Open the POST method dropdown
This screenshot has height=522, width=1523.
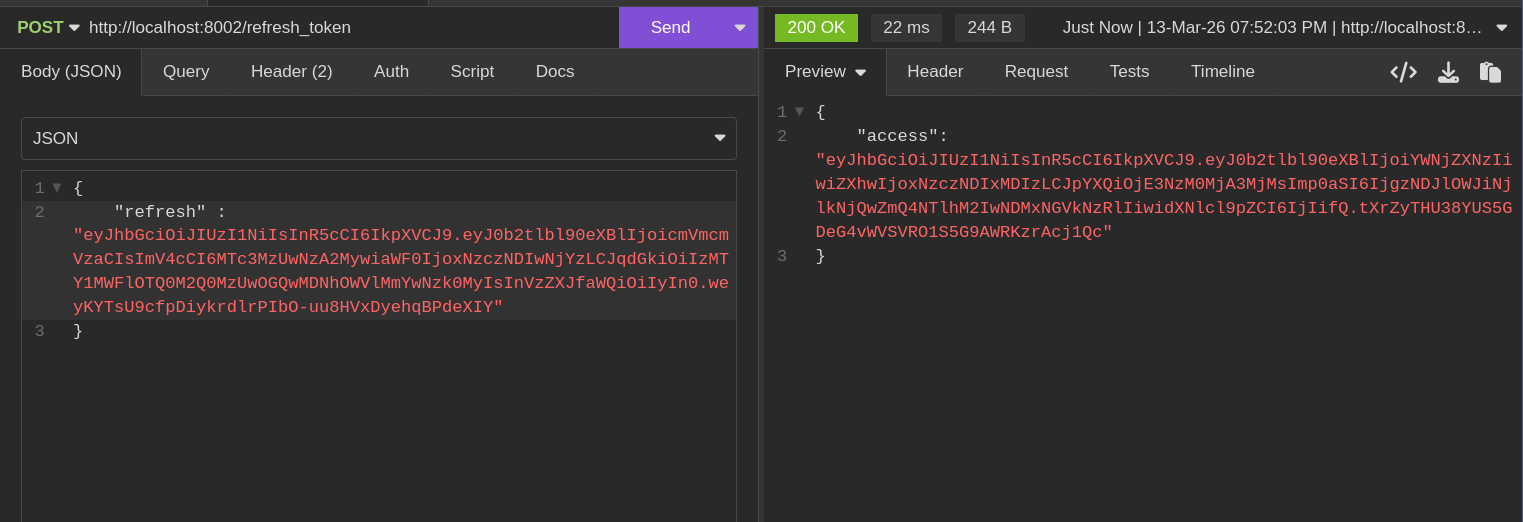click(x=48, y=28)
